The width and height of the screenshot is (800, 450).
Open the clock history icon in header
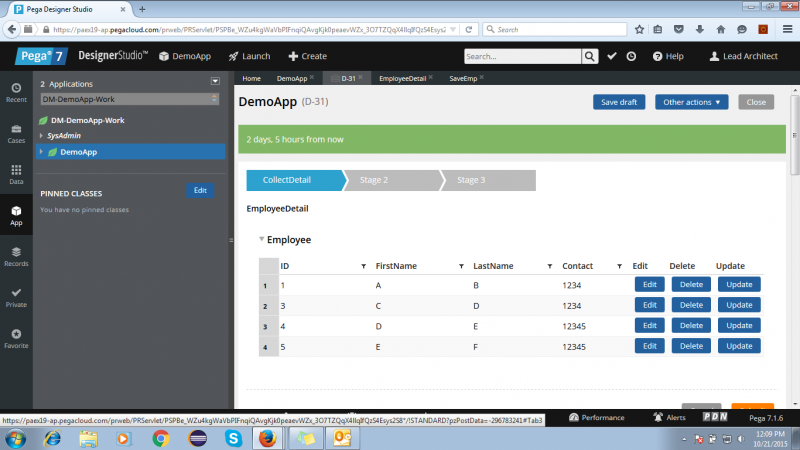[x=631, y=56]
